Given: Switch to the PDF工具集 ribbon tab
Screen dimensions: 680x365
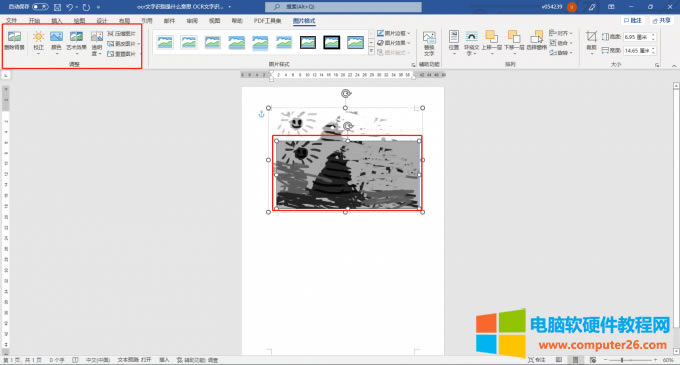Looking at the screenshot, I should 267,21.
